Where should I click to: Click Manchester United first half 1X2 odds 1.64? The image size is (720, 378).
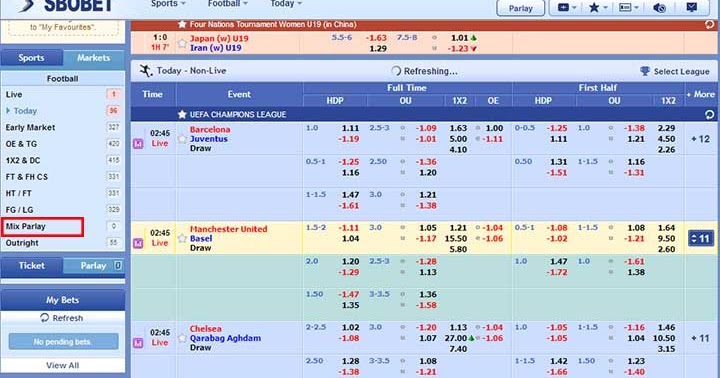tap(666, 228)
